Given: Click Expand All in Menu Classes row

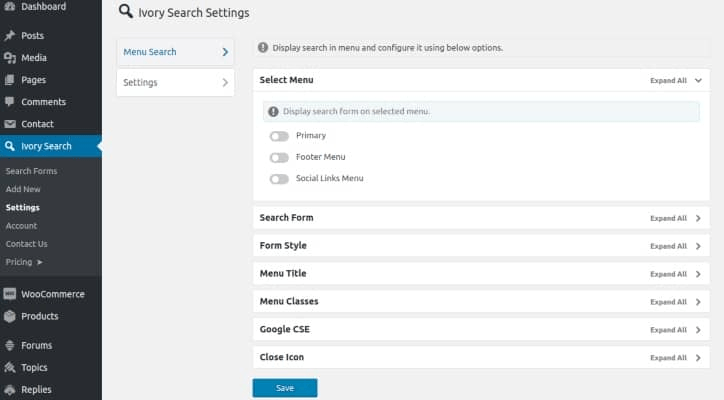Looking at the screenshot, I should pyautogui.click(x=668, y=302).
